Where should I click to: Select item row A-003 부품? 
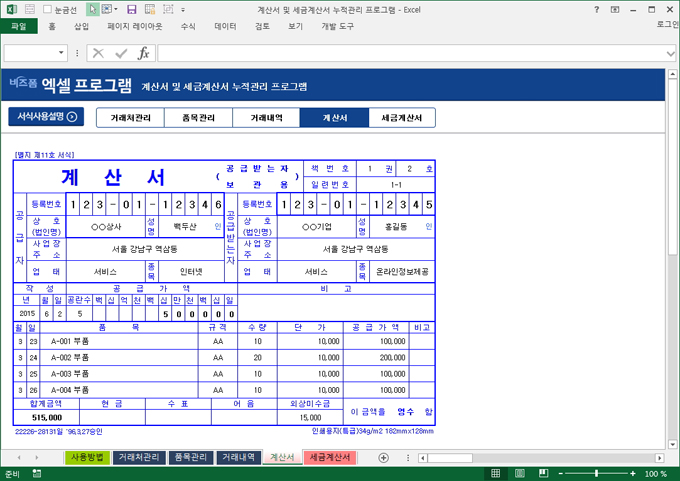click(x=119, y=374)
